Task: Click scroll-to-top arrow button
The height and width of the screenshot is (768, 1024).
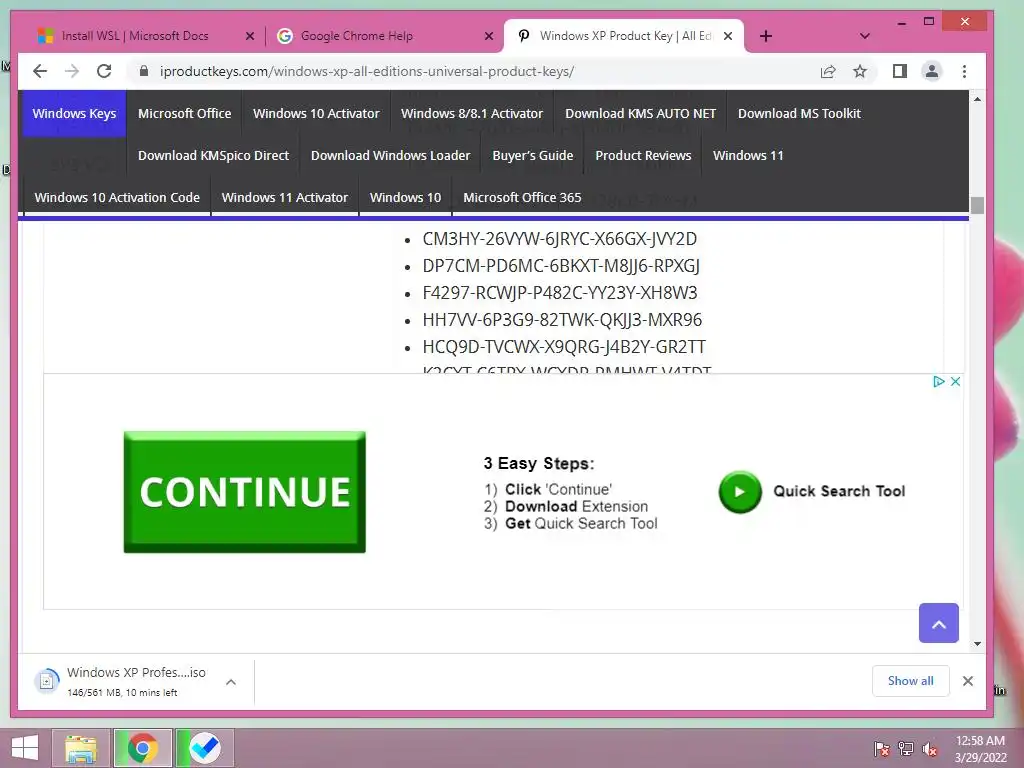Action: click(x=938, y=623)
